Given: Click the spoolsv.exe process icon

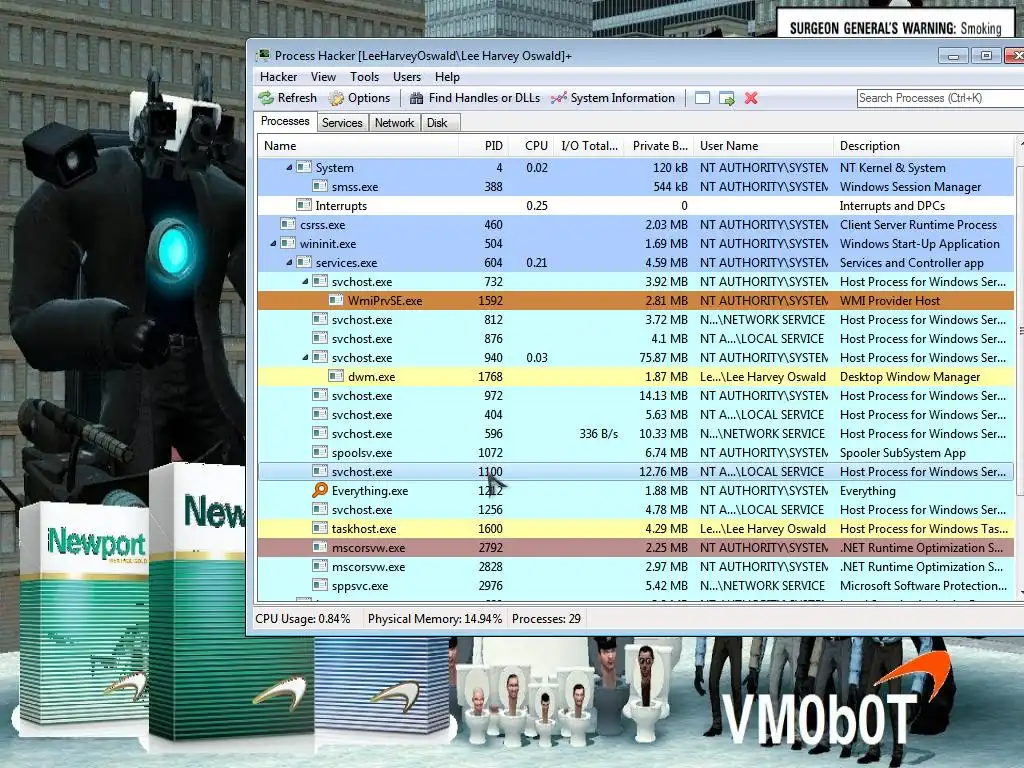Looking at the screenshot, I should [320, 452].
